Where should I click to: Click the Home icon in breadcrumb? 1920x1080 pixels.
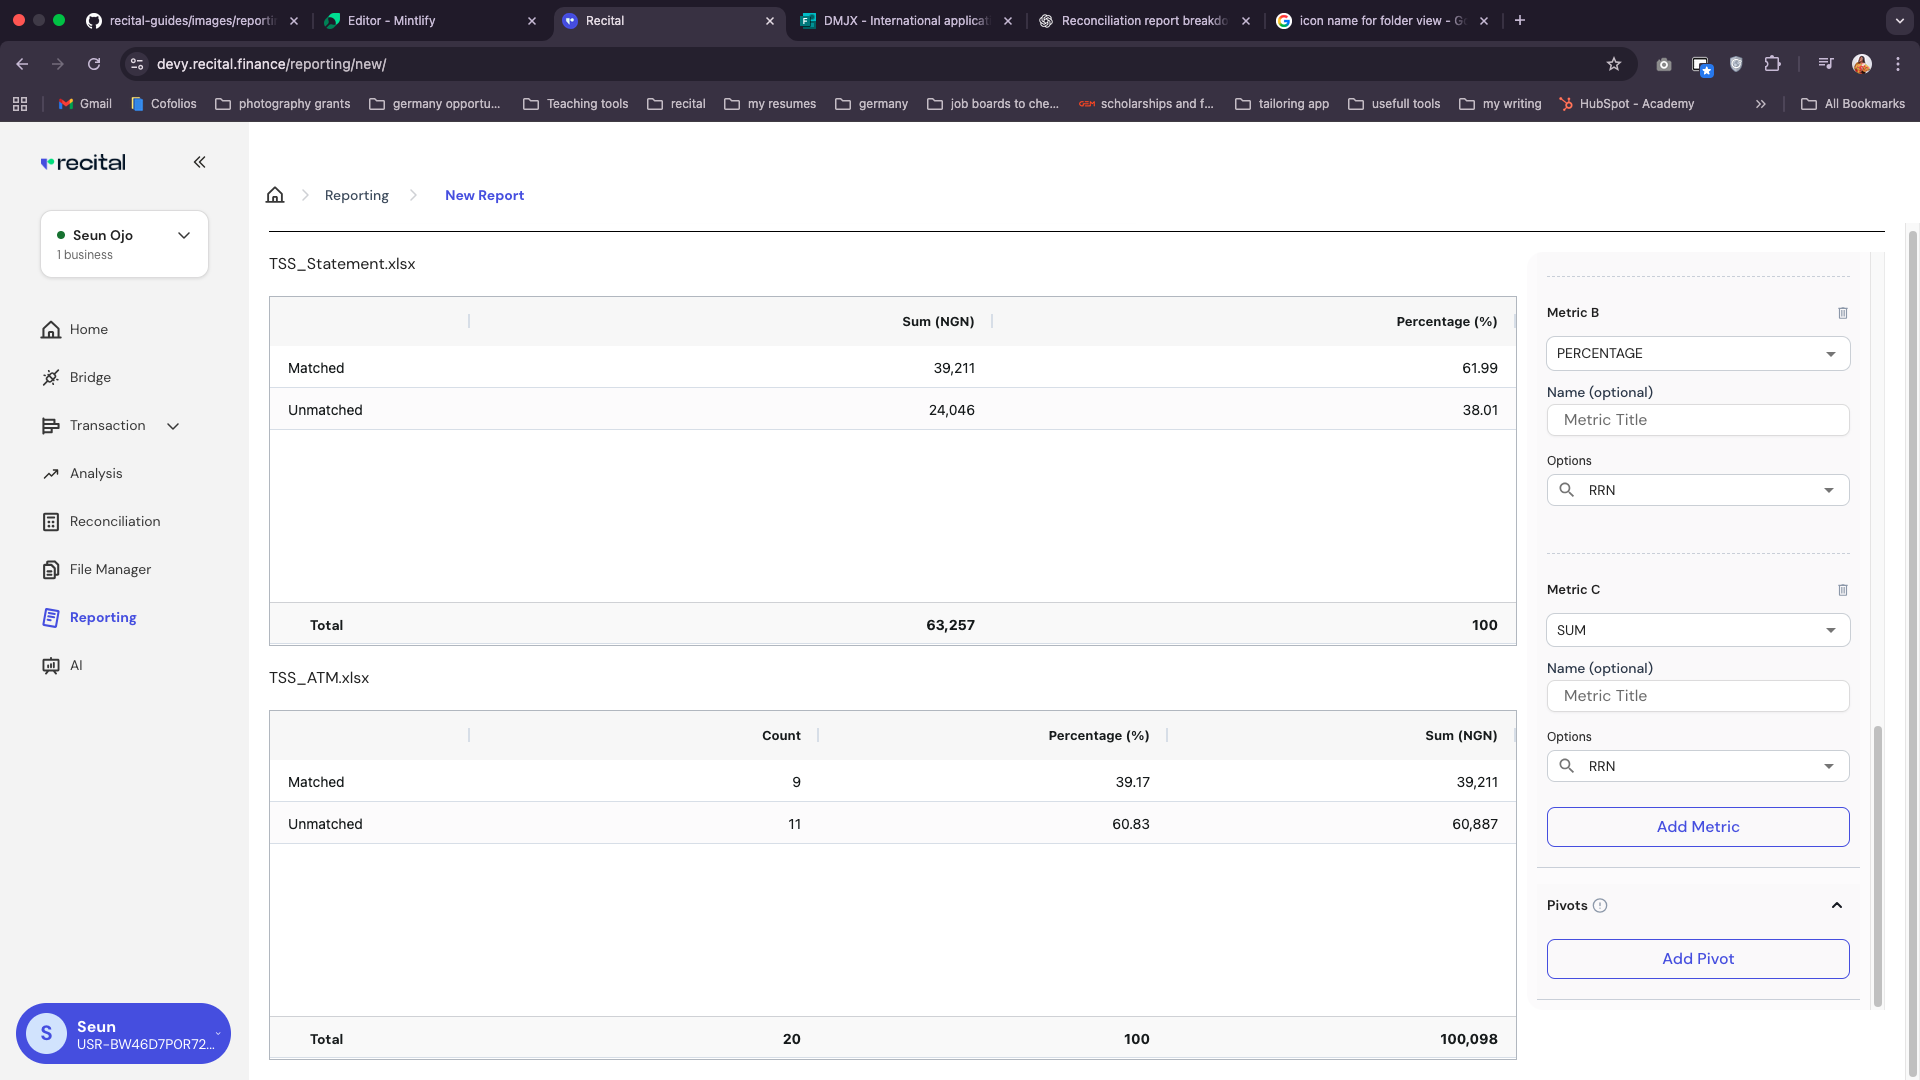pos(275,194)
